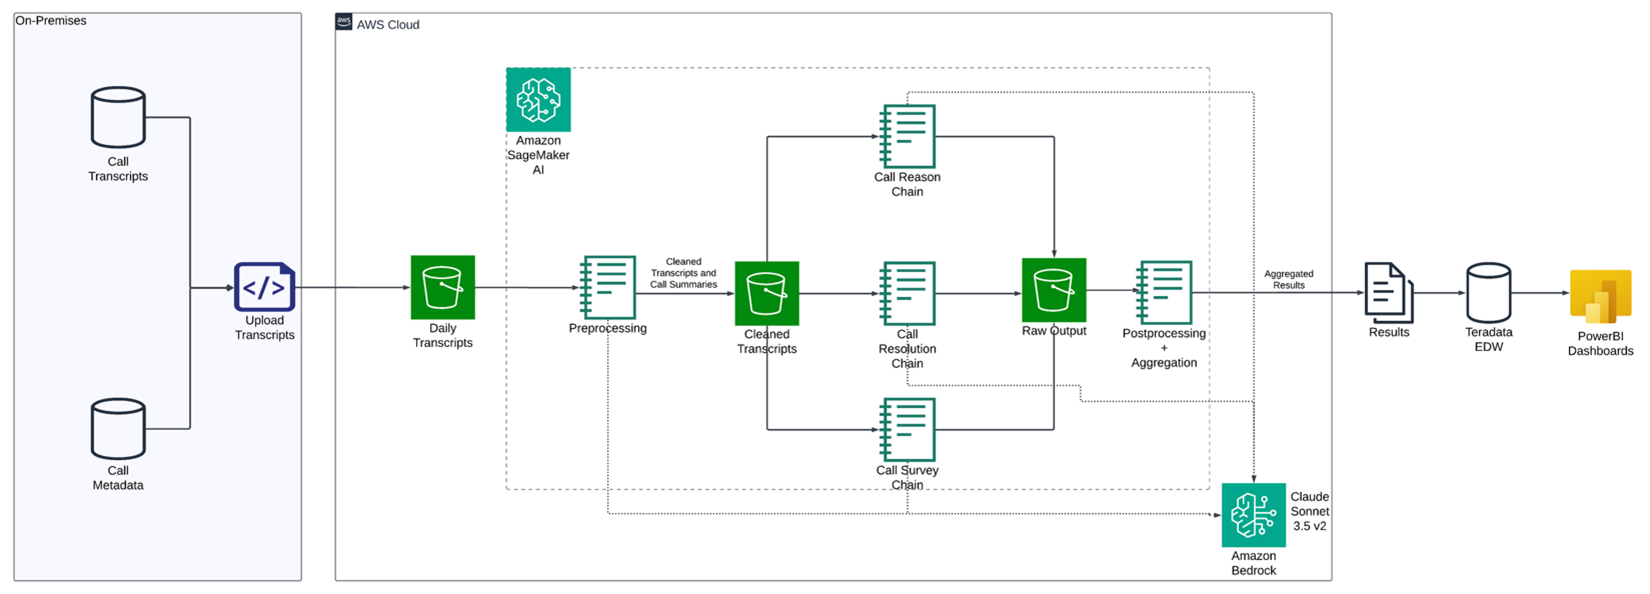Click the Call Resolution Chain notebook icon
Image resolution: width=1650 pixels, height=594 pixels.
click(907, 294)
